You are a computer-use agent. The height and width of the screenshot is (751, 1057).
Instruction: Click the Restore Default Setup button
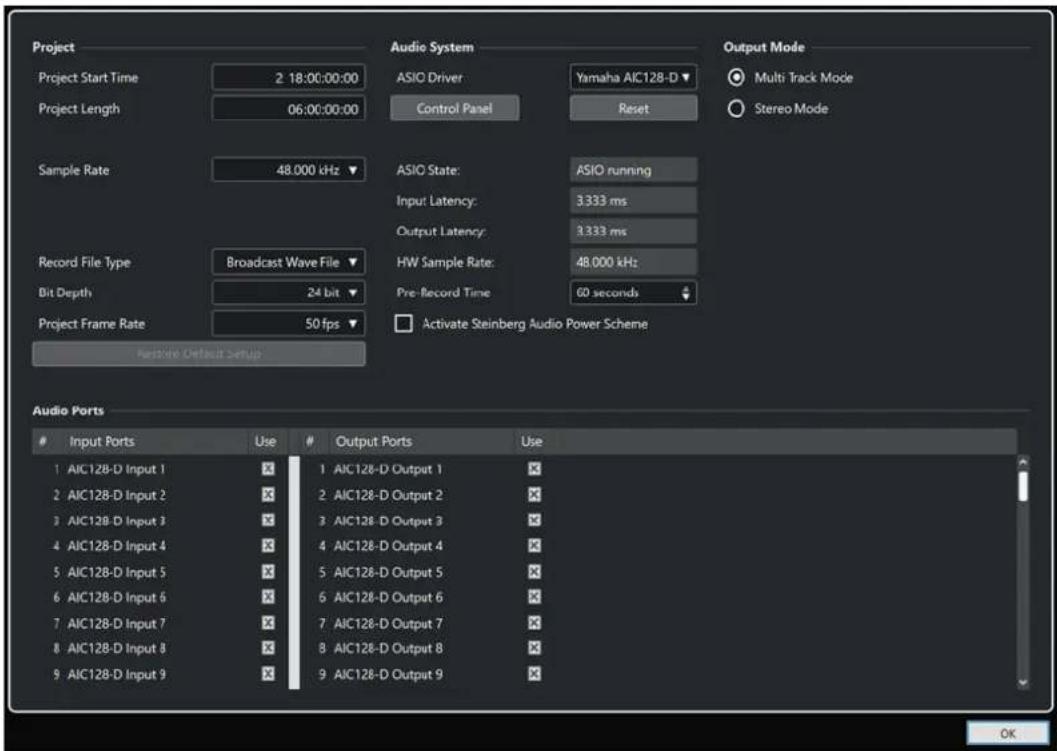point(199,354)
